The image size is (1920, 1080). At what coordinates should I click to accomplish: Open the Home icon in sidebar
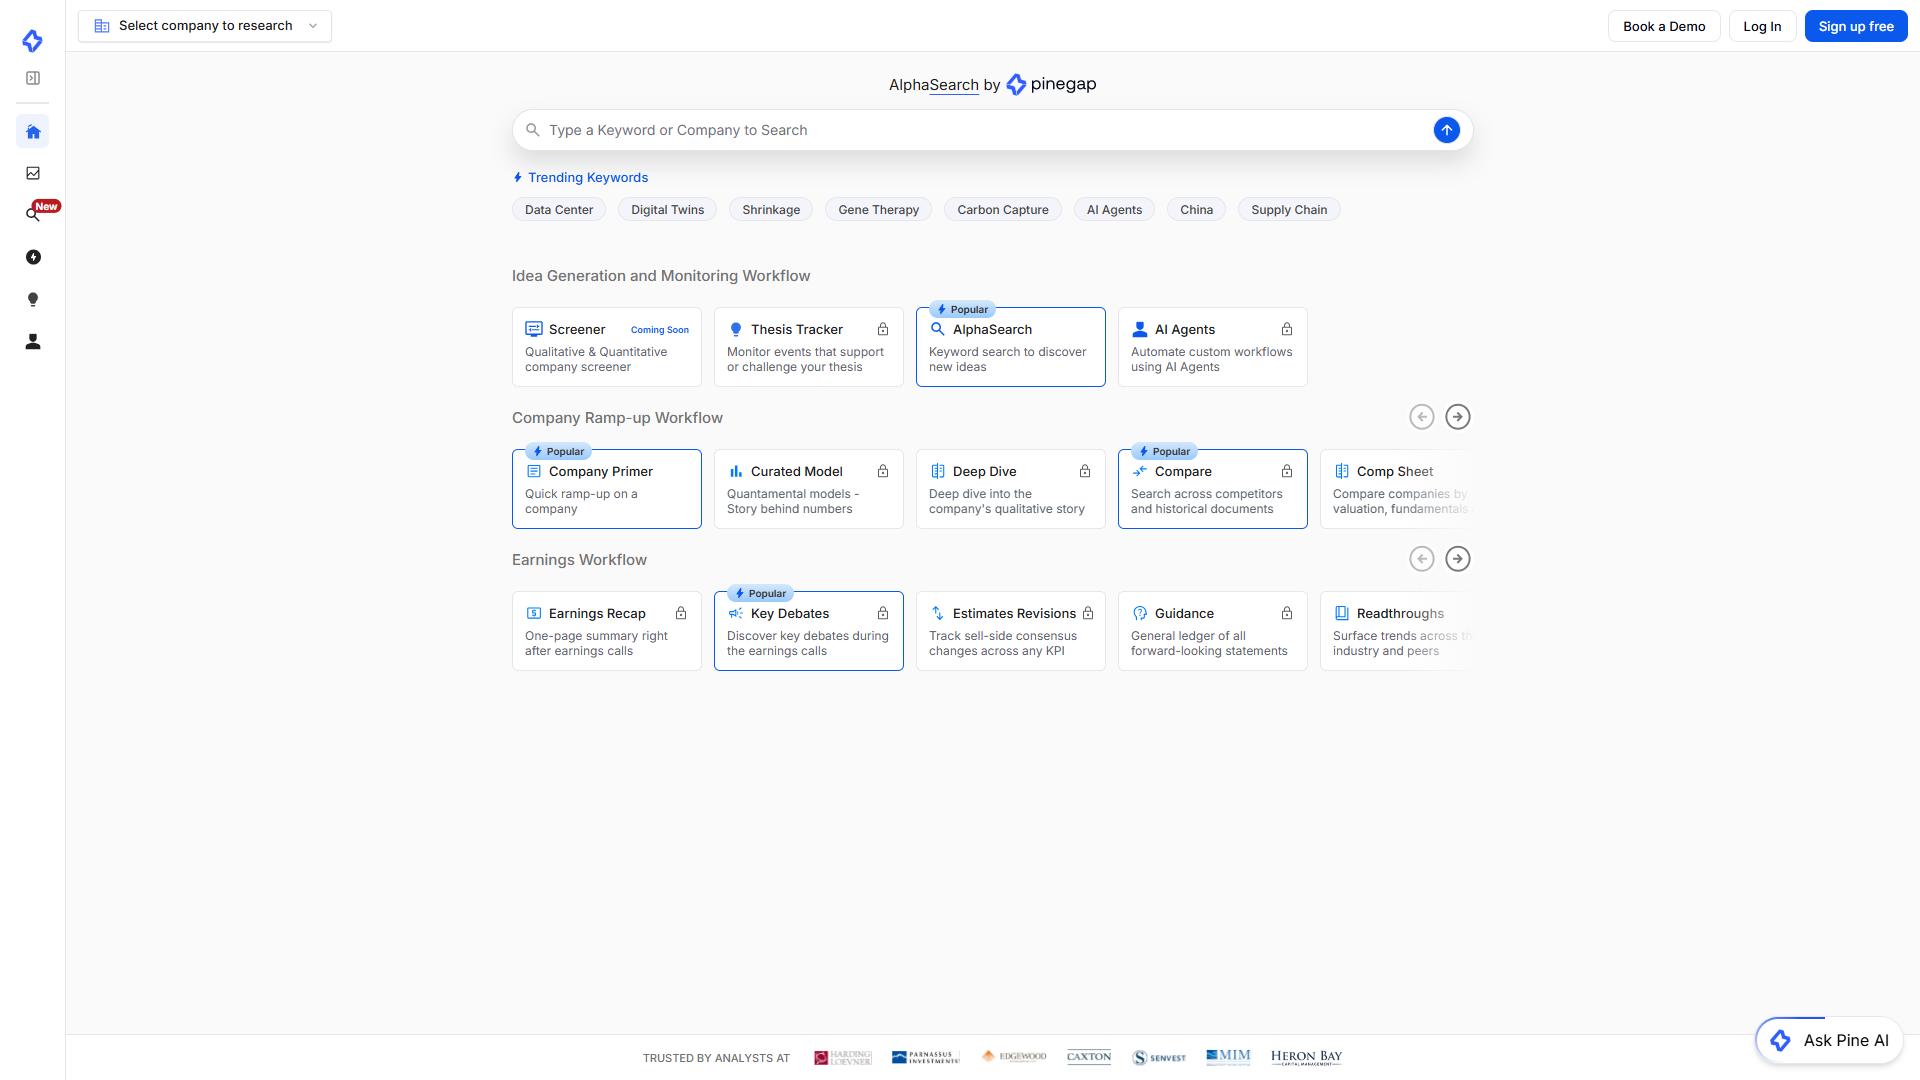[x=33, y=132]
